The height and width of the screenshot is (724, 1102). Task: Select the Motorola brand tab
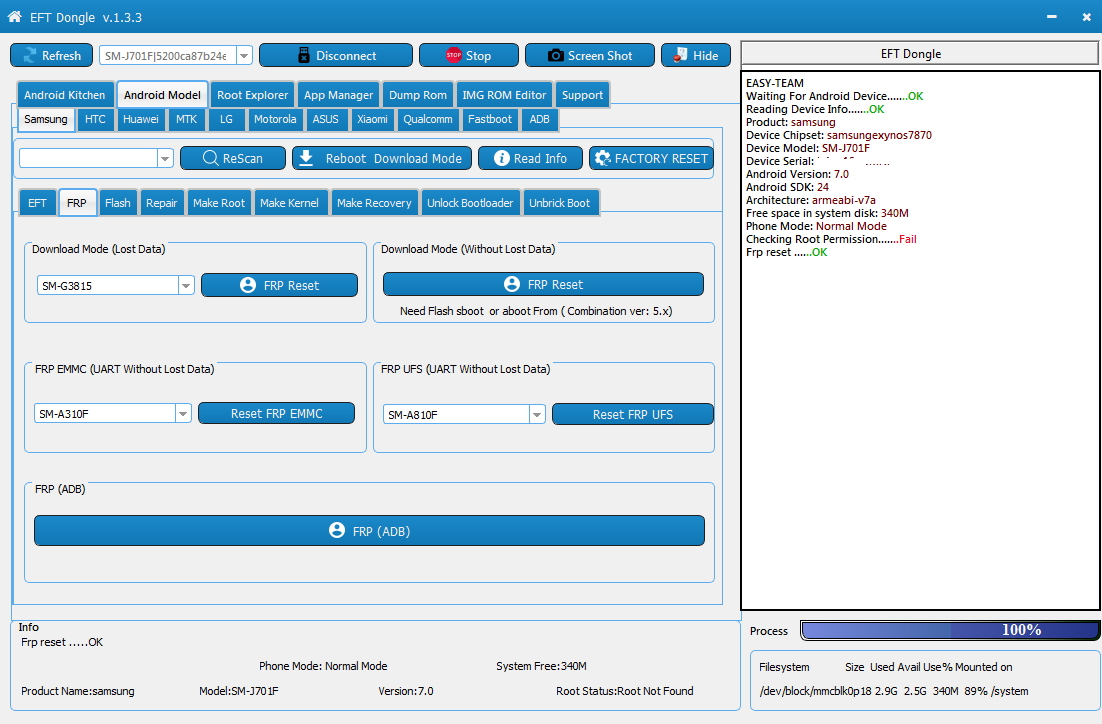pos(275,119)
